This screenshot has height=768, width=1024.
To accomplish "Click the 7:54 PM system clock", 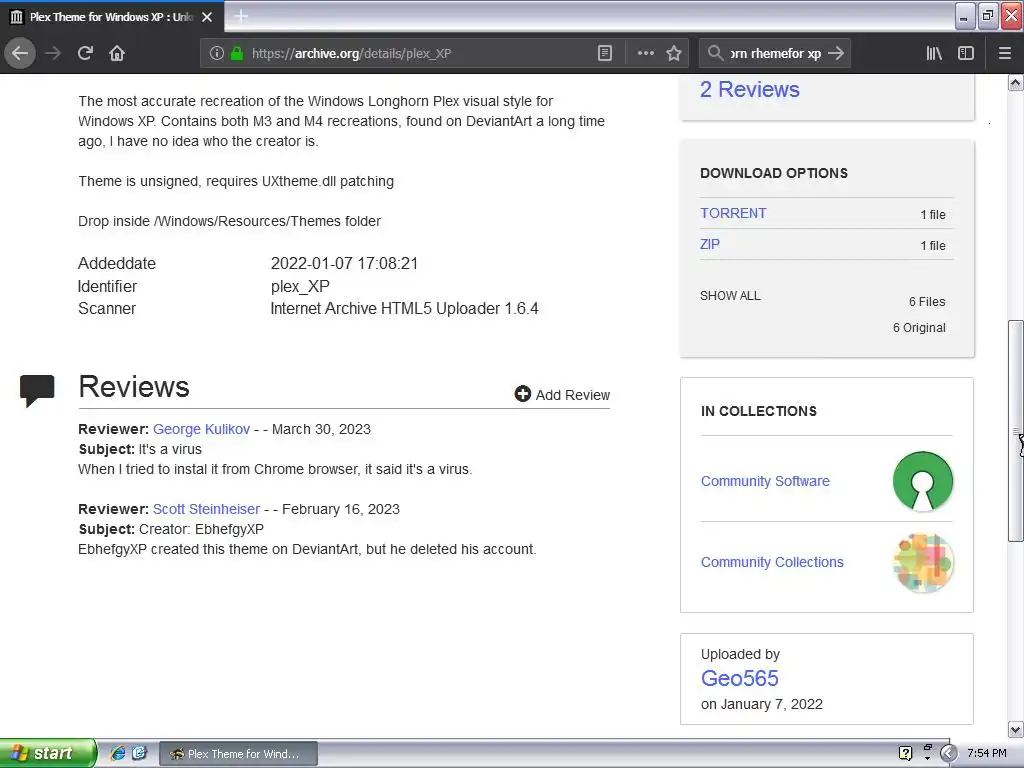I will 987,754.
